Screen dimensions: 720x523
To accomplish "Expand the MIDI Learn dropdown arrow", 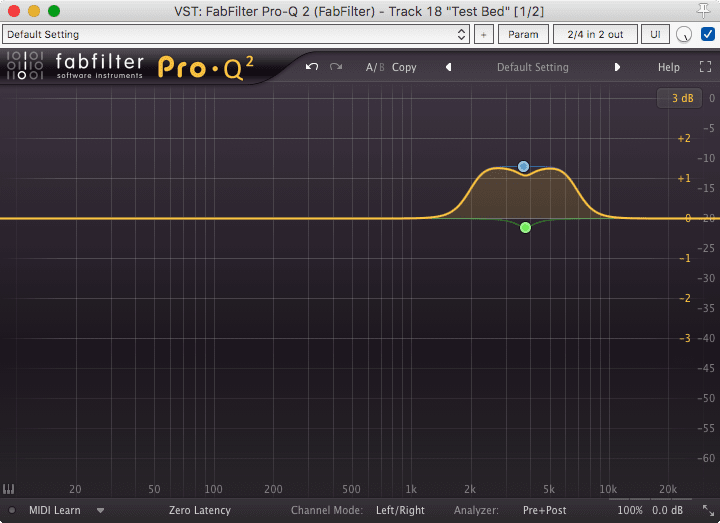I will pos(100,510).
